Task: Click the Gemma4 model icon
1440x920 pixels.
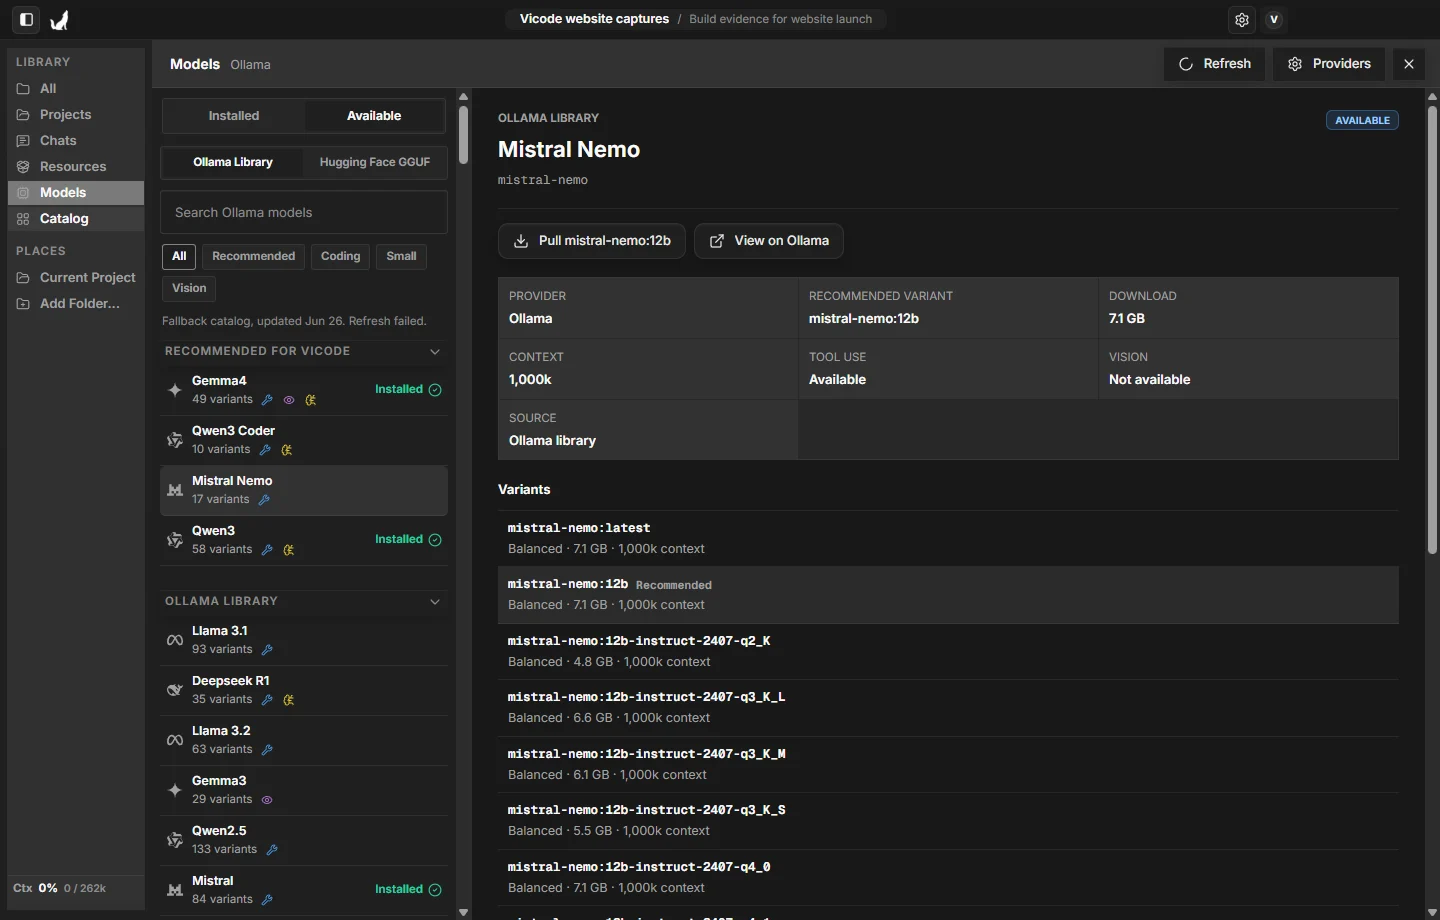Action: (175, 390)
